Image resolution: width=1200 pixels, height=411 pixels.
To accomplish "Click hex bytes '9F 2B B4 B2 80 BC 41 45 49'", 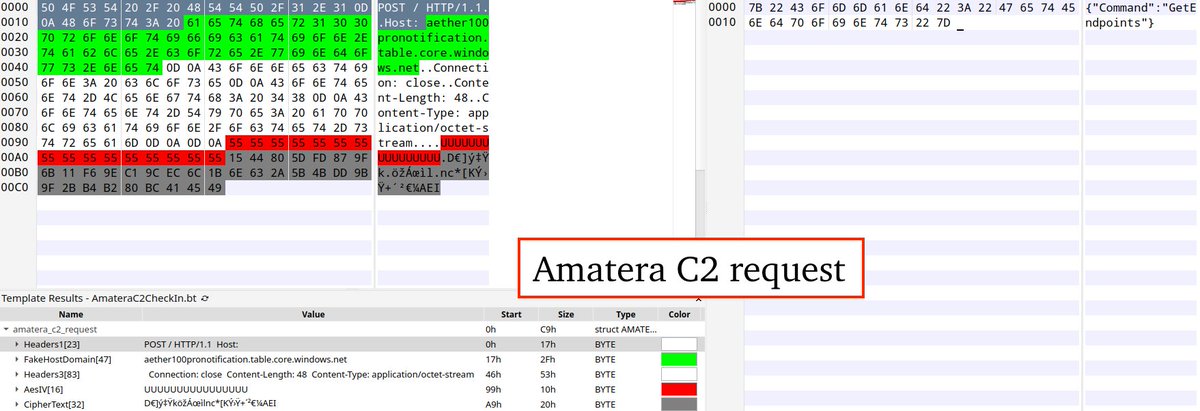I will [133, 188].
